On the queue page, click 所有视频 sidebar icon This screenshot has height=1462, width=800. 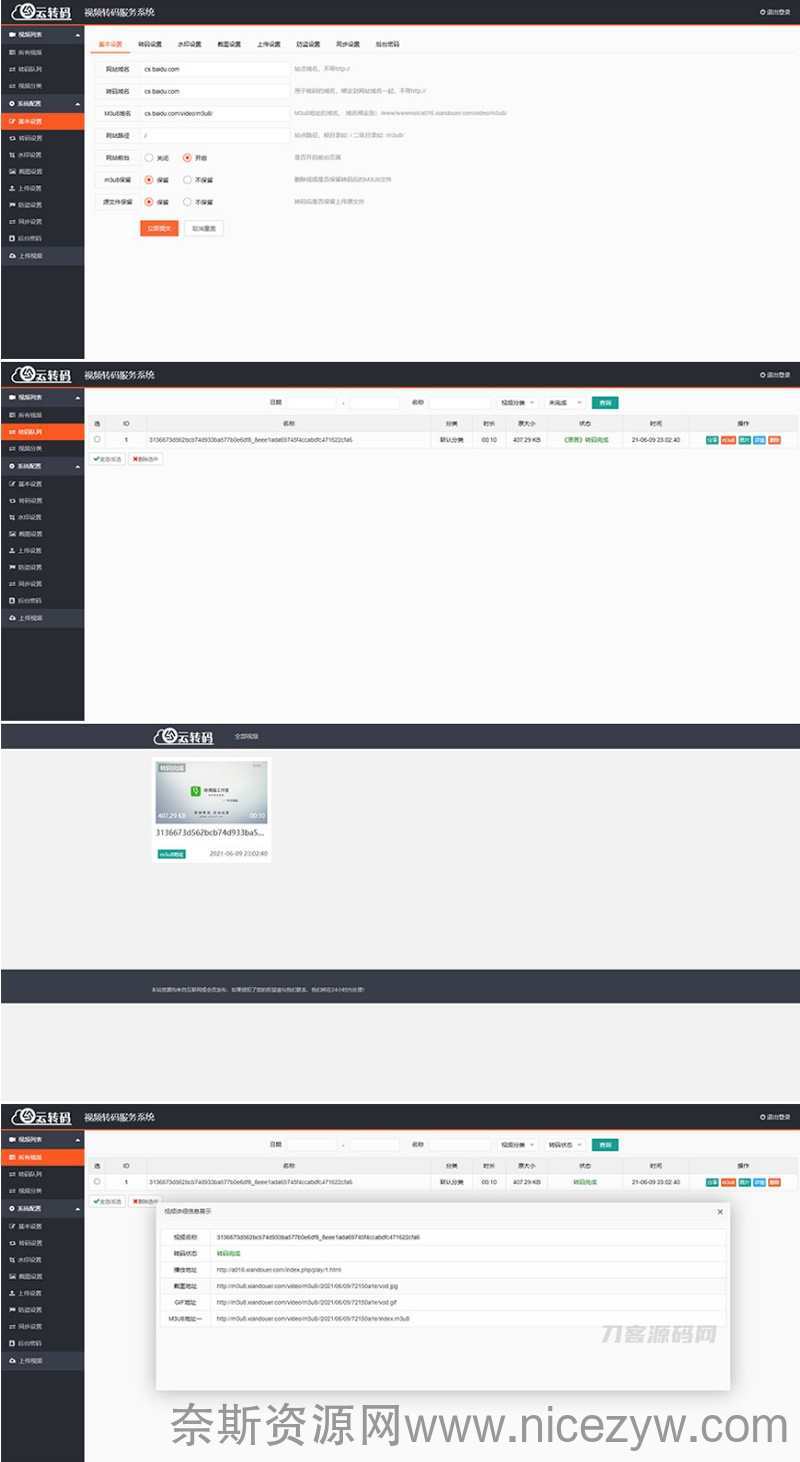coord(12,414)
